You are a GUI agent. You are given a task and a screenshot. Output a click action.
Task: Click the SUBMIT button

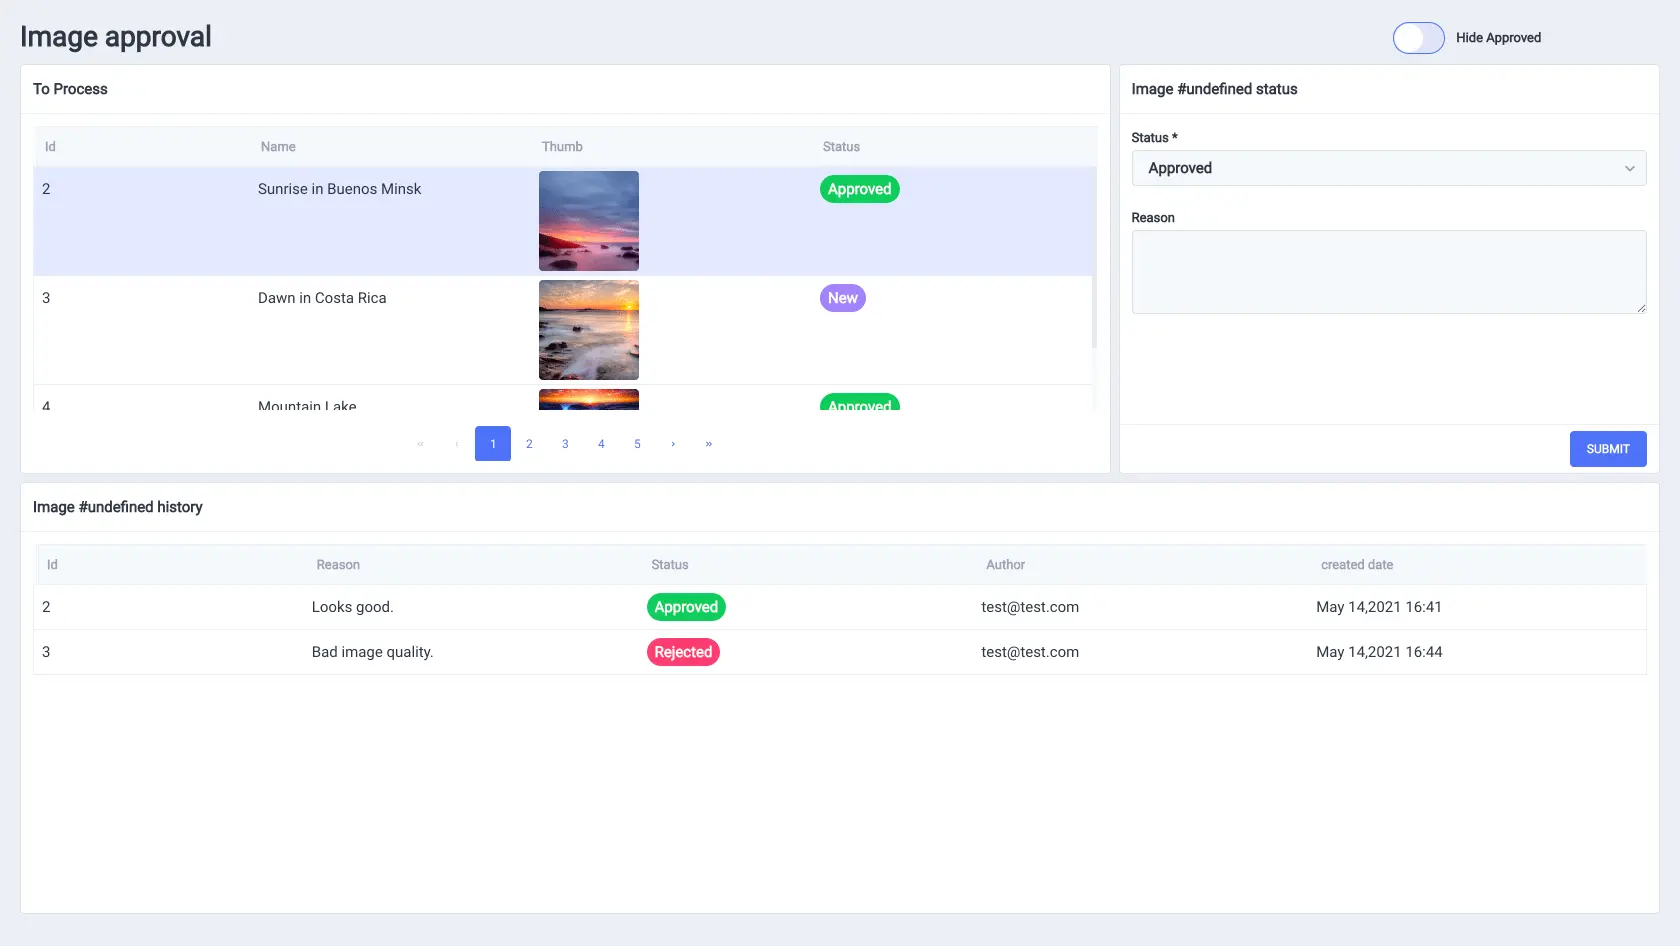[1607, 449]
